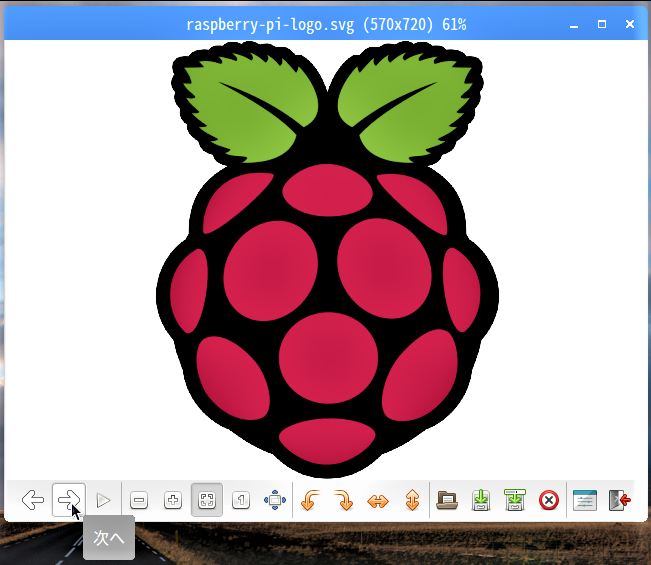
Task: Click the next image arrow button
Action: (69, 499)
